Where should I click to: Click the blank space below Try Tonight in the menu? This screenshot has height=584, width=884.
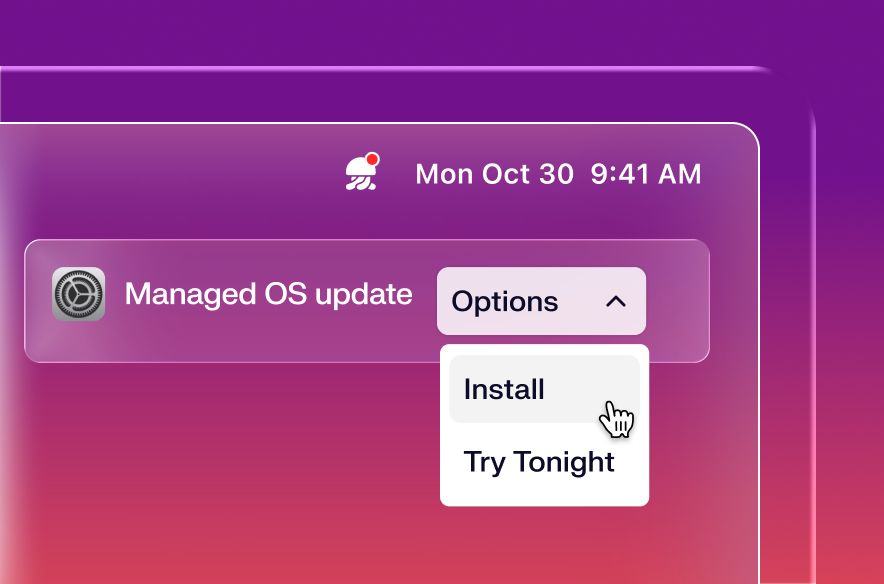point(544,495)
